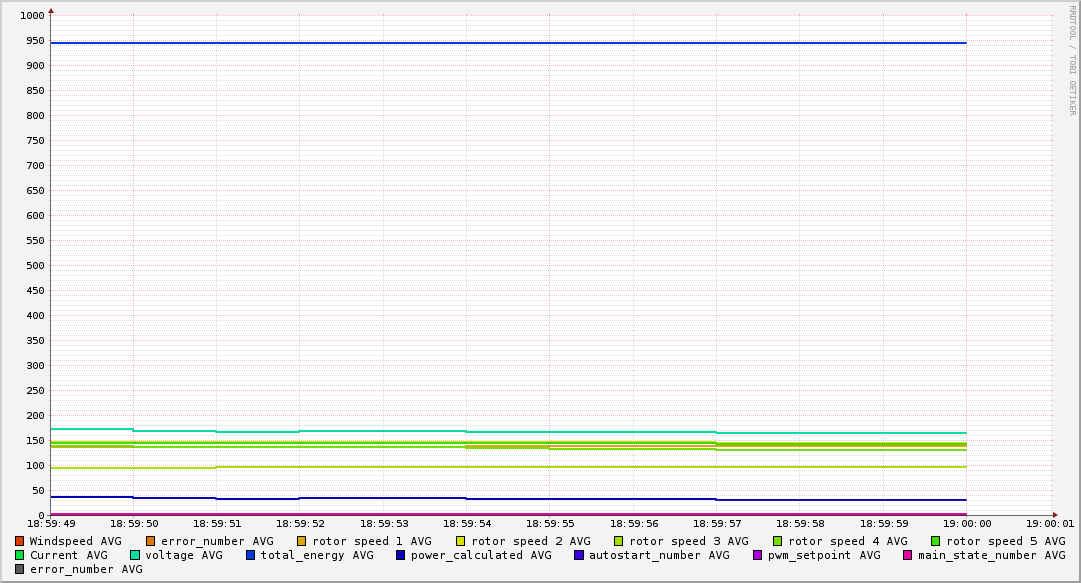The width and height of the screenshot is (1081, 583).
Task: Click the 18:59:55 time axis label
Action: [x=549, y=523]
